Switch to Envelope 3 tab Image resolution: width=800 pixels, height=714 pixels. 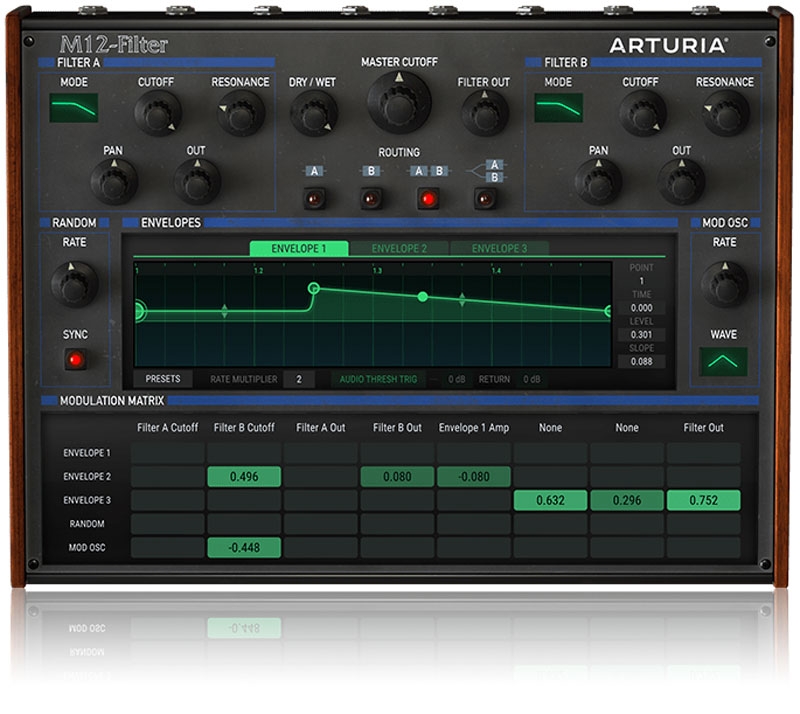(x=499, y=249)
